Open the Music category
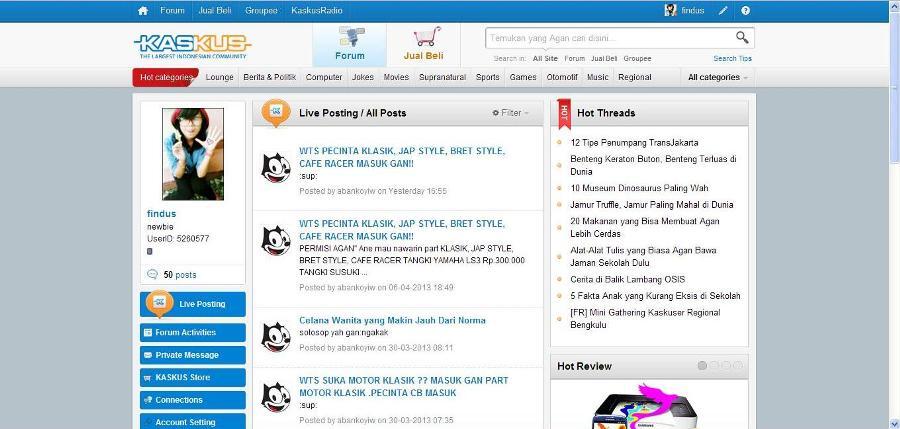Viewport: 900px width, 429px height. (x=598, y=77)
